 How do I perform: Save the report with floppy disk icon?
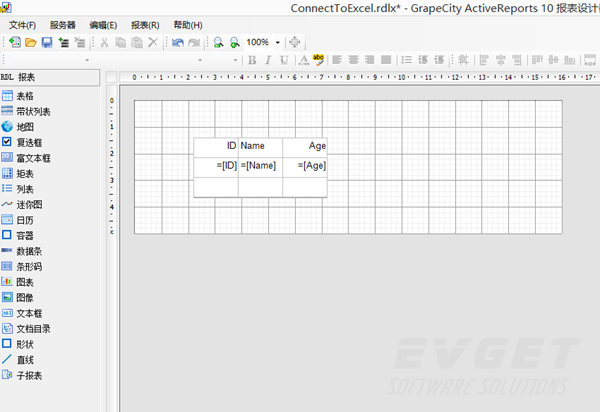(x=47, y=42)
